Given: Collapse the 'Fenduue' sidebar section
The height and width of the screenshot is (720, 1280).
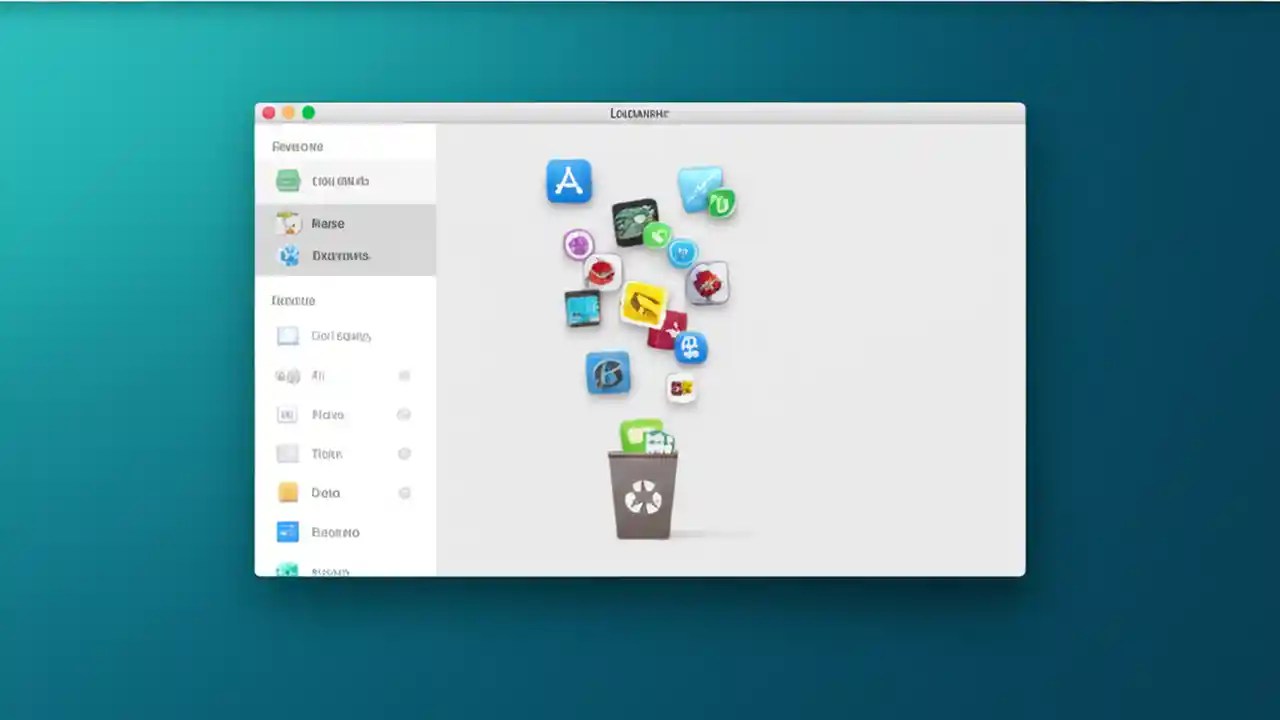Looking at the screenshot, I should coord(293,300).
